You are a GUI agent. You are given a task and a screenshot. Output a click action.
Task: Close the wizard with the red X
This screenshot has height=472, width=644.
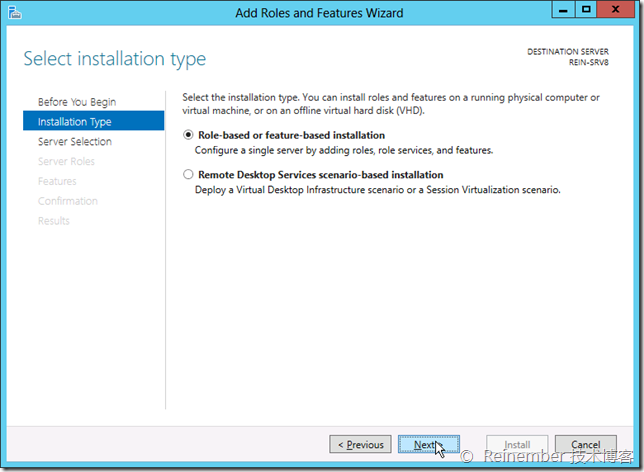[x=614, y=12]
